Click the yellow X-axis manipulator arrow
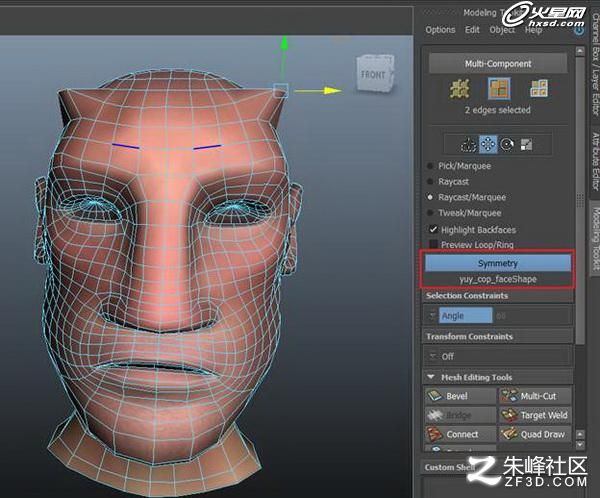The image size is (600, 498). point(331,91)
